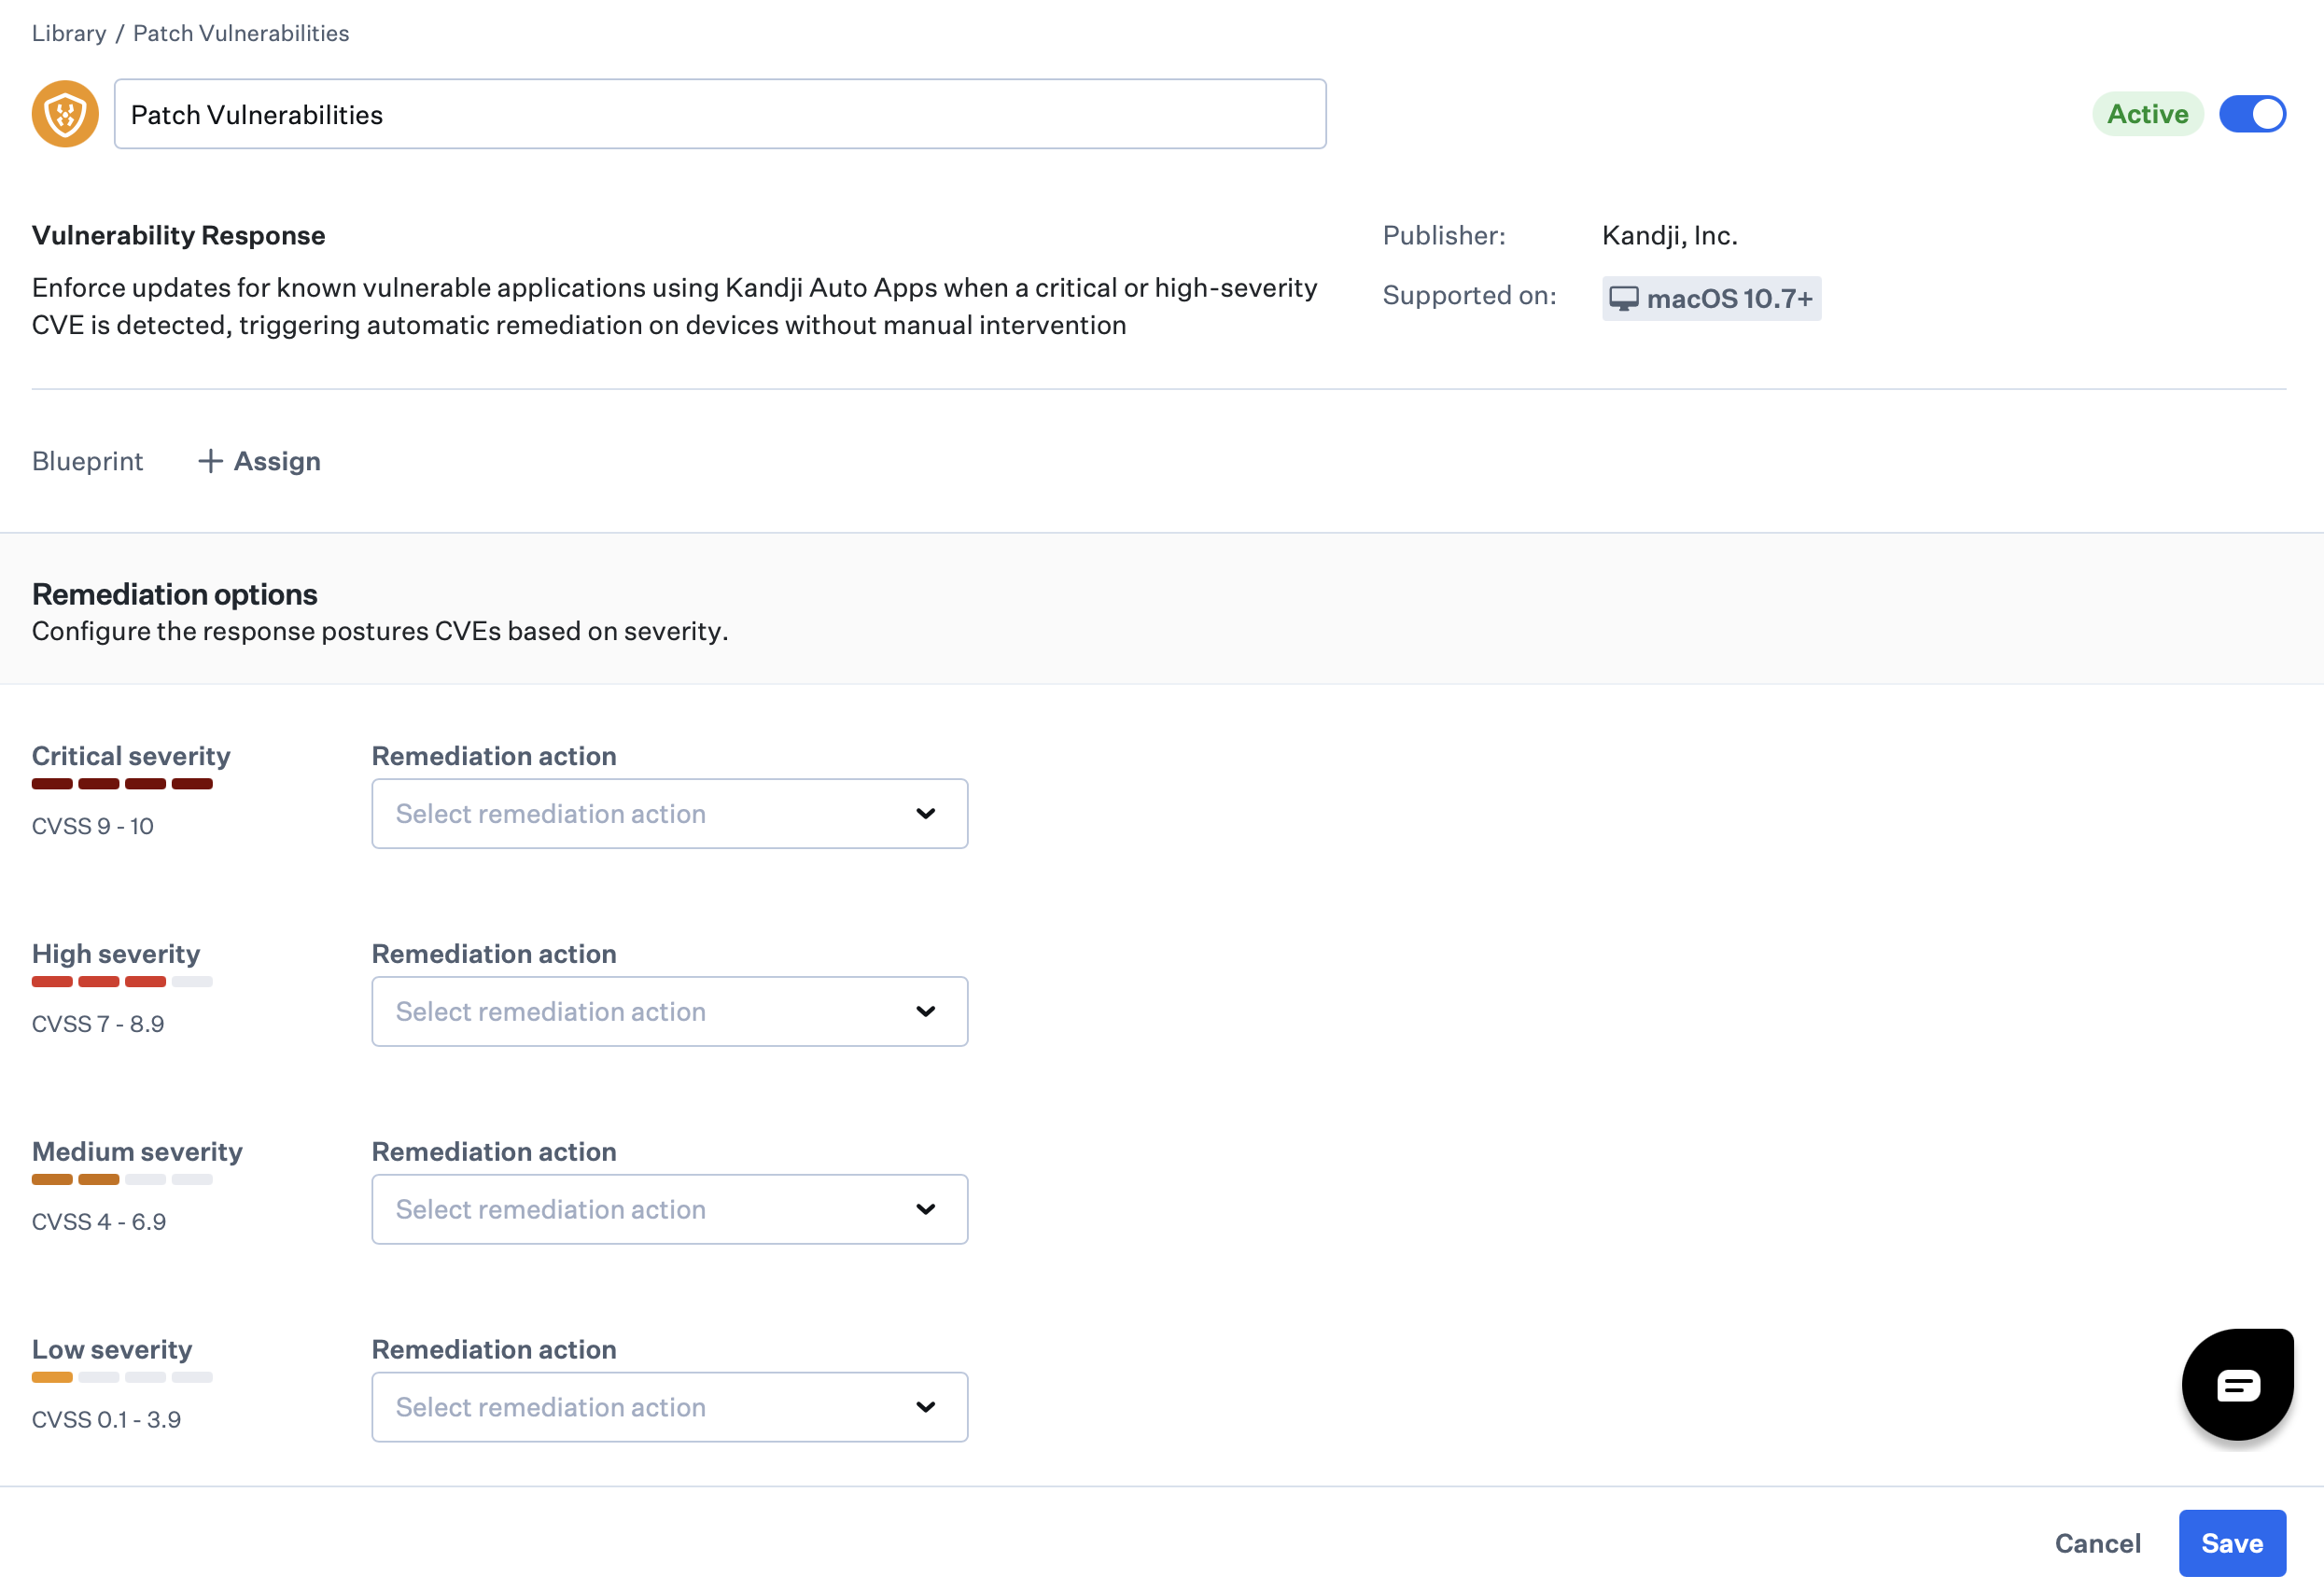The width and height of the screenshot is (2324, 1590).
Task: Expand Low severity remediation action dropdown
Action: coord(669,1408)
